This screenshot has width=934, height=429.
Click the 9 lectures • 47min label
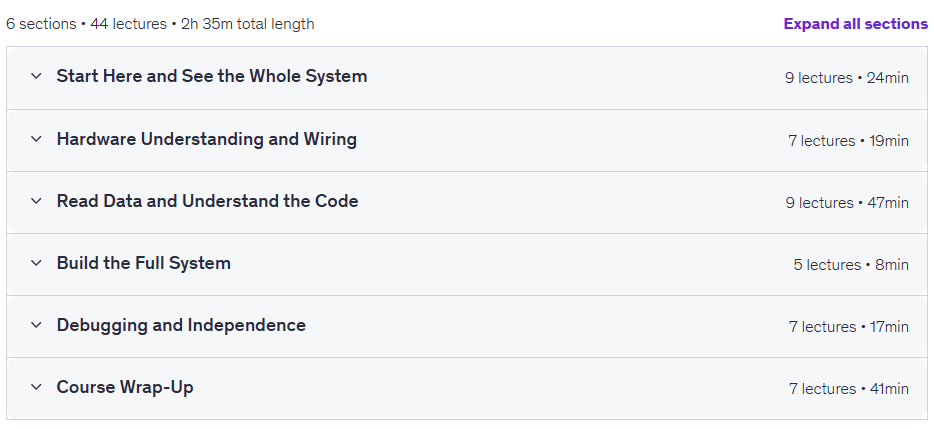tap(846, 203)
